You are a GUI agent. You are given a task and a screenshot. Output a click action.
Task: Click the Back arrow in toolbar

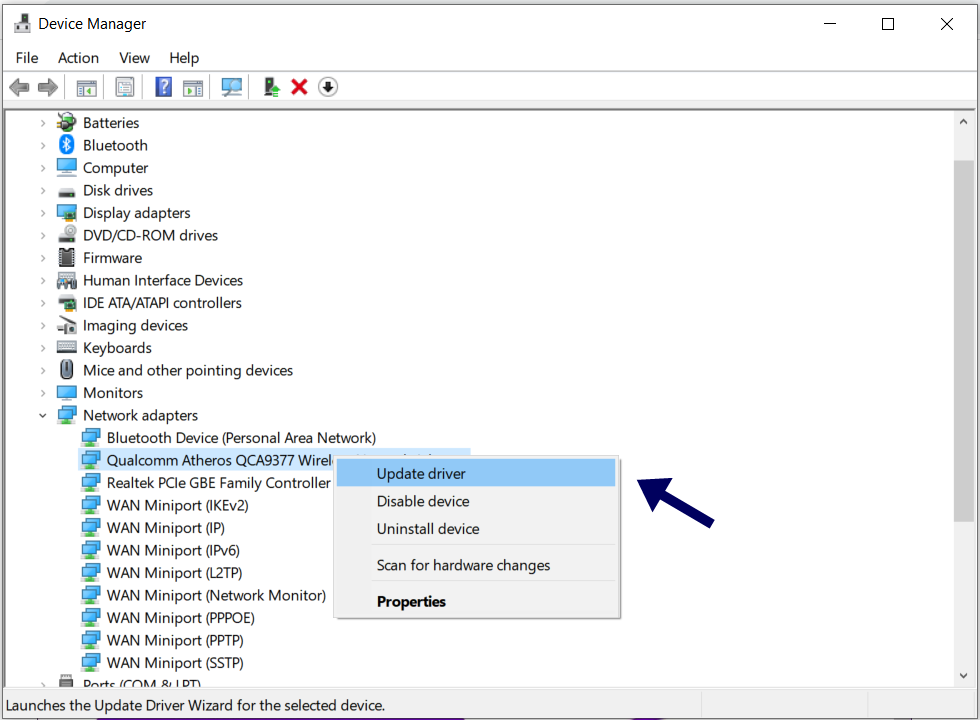point(19,88)
